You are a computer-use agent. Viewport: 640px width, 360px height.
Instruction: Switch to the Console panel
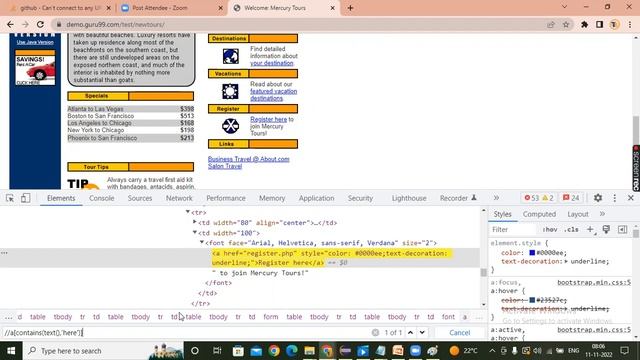pyautogui.click(x=102, y=198)
